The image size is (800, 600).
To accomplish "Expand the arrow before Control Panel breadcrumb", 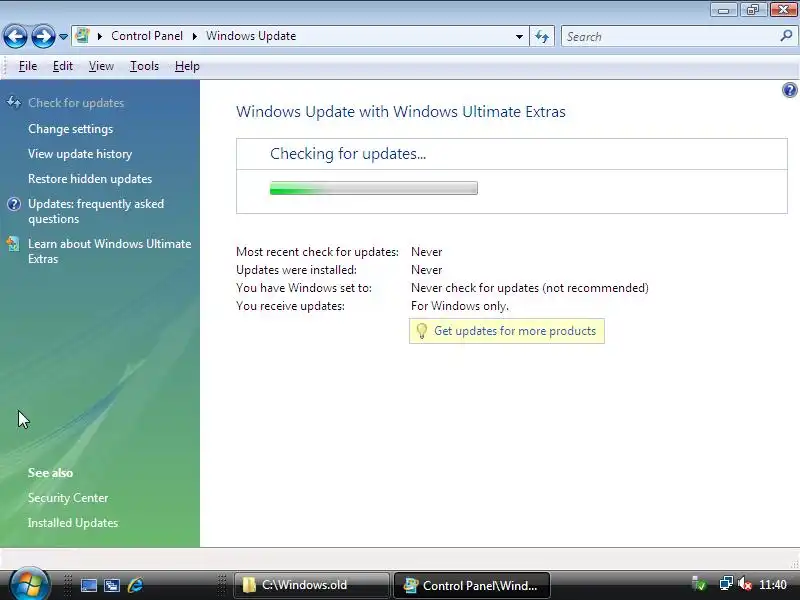I will pos(100,36).
